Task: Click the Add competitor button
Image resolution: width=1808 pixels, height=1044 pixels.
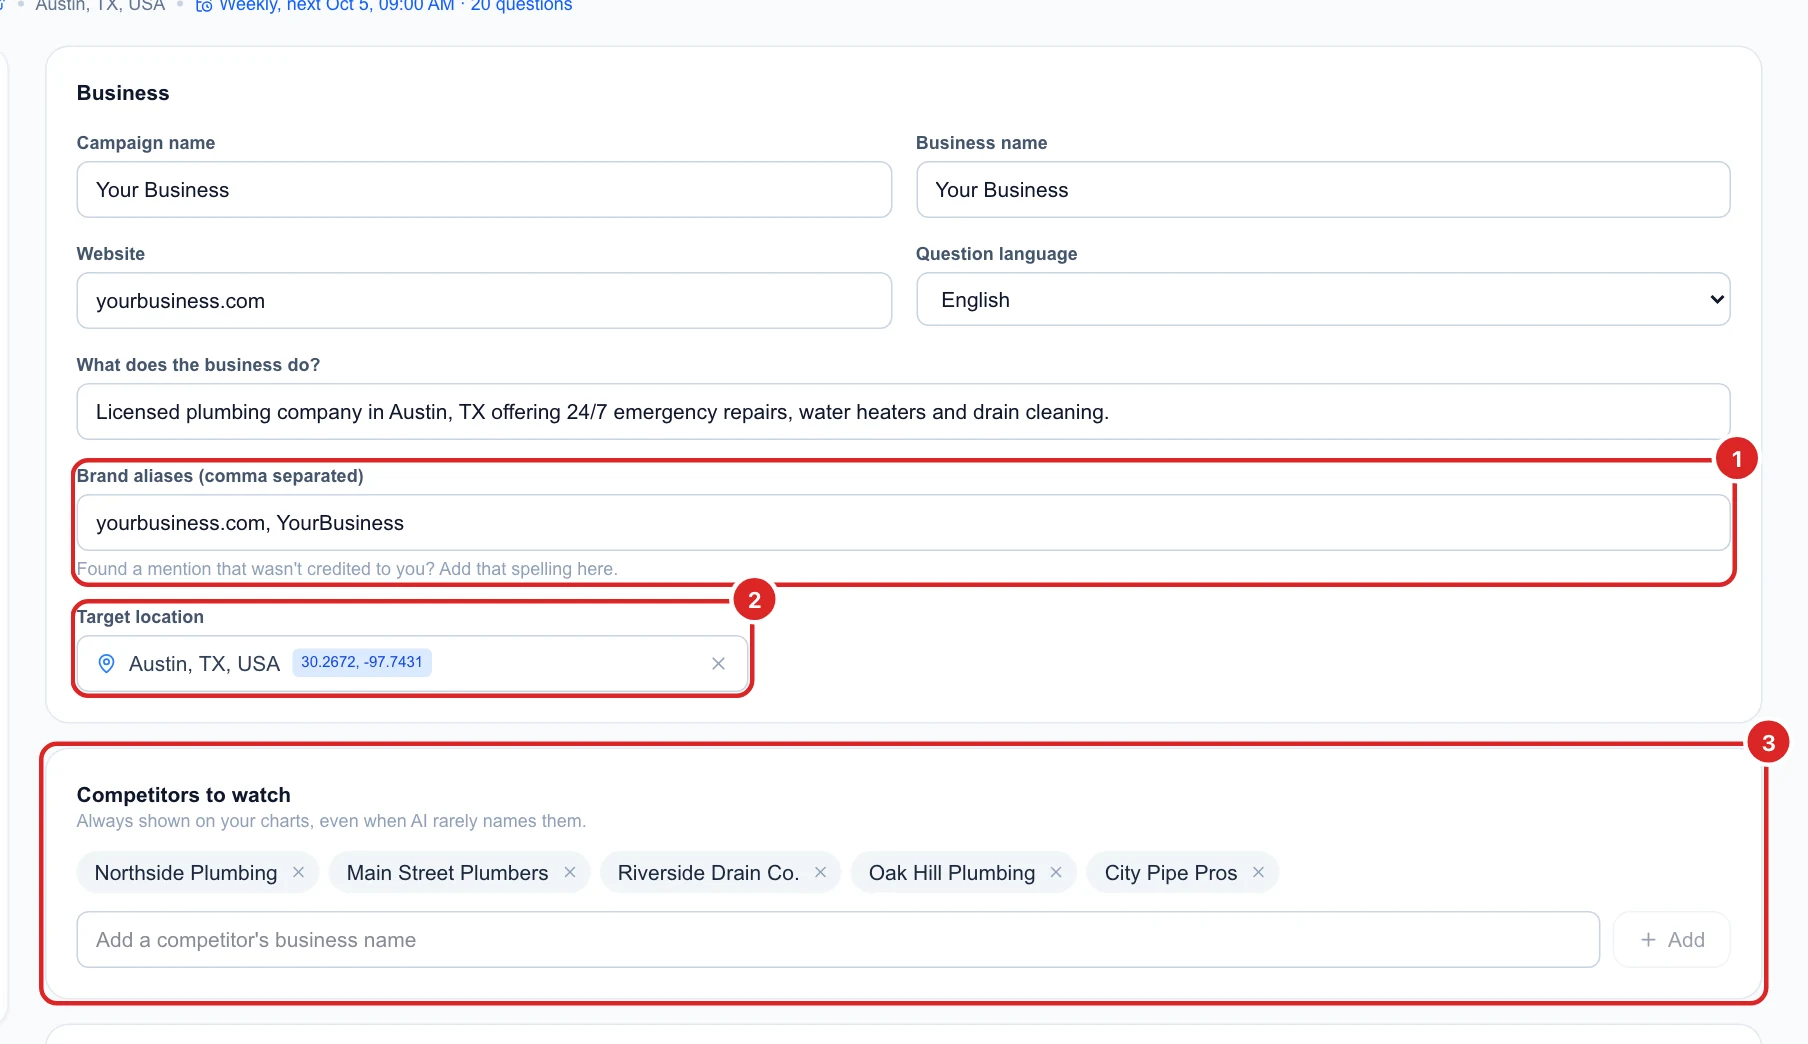Action: 1672,939
